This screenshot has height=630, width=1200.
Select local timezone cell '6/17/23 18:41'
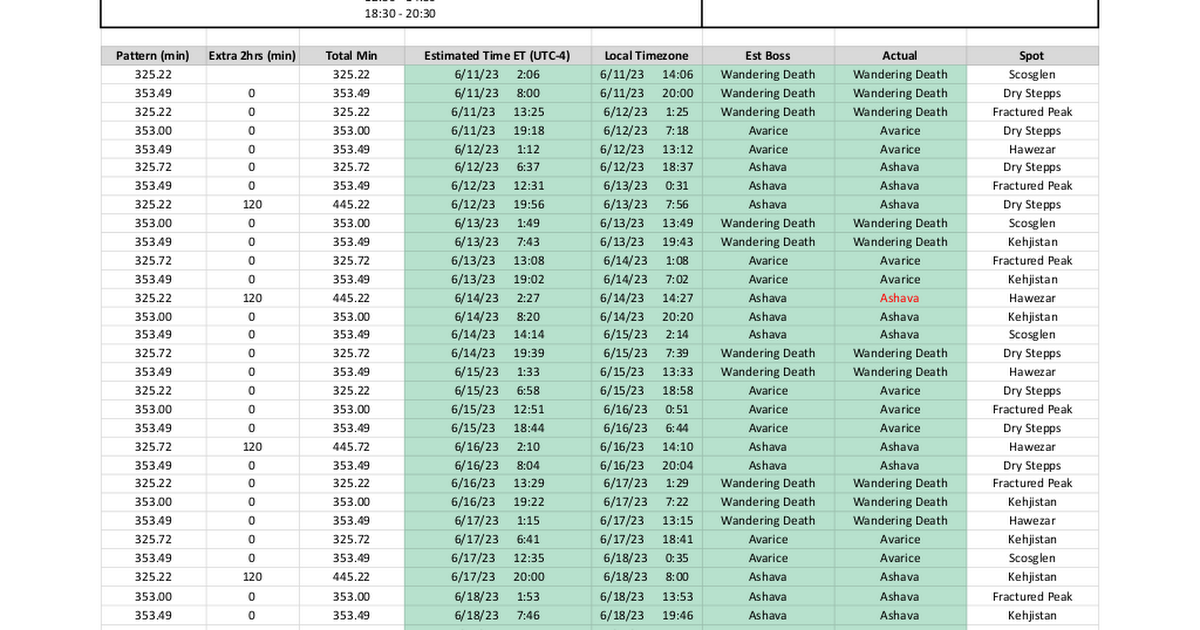[646, 539]
